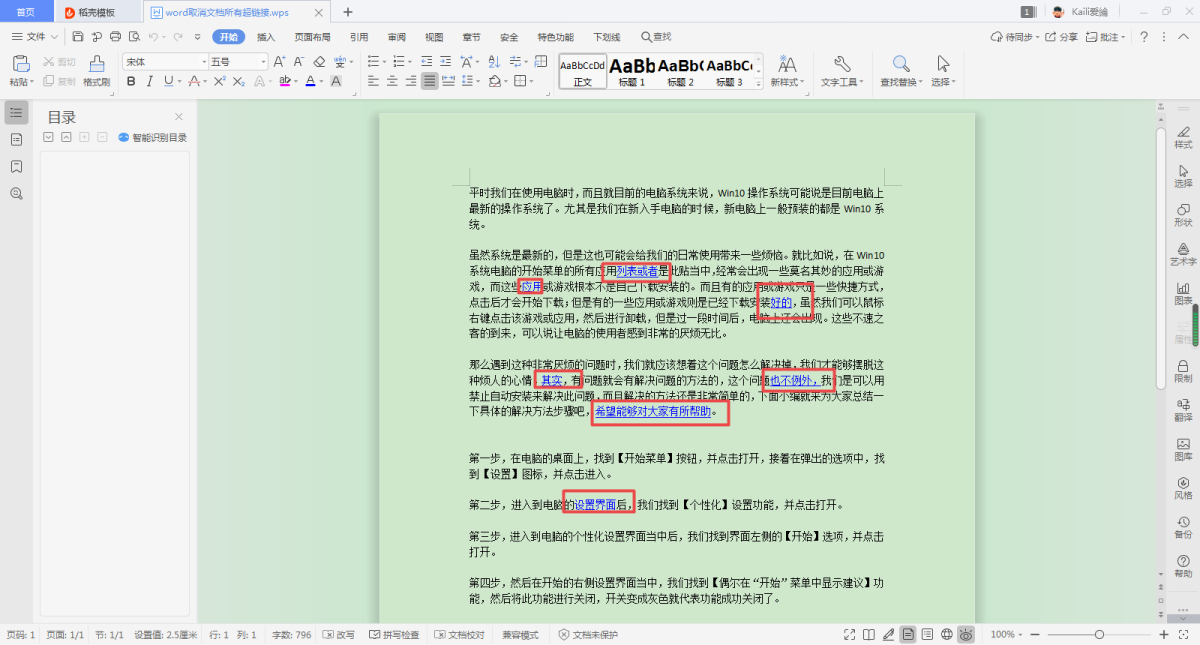1200x645 pixels.
Task: Toggle 拼写检查 spell check in status bar
Action: tap(395, 635)
